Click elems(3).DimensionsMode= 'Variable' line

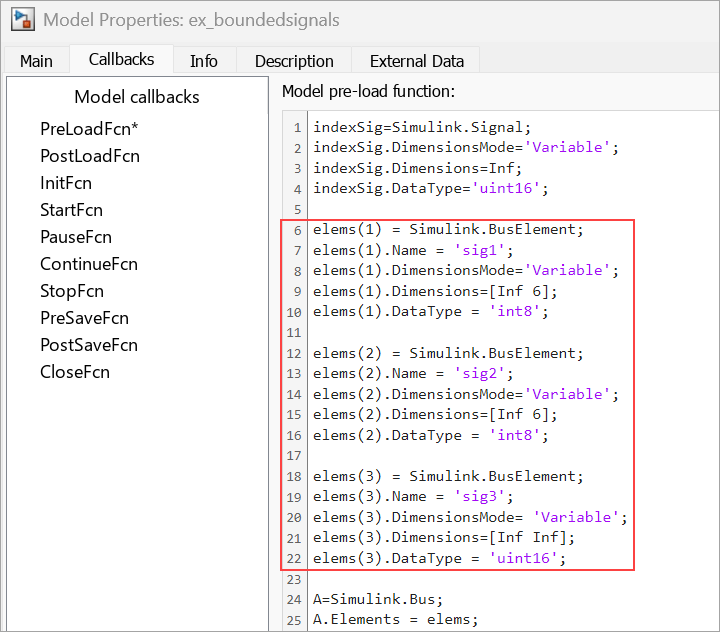tap(470, 517)
